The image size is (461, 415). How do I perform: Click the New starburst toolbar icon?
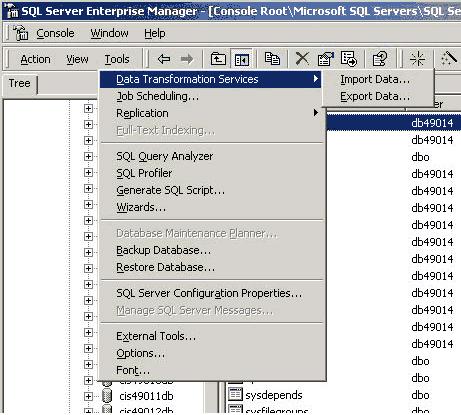coord(417,59)
